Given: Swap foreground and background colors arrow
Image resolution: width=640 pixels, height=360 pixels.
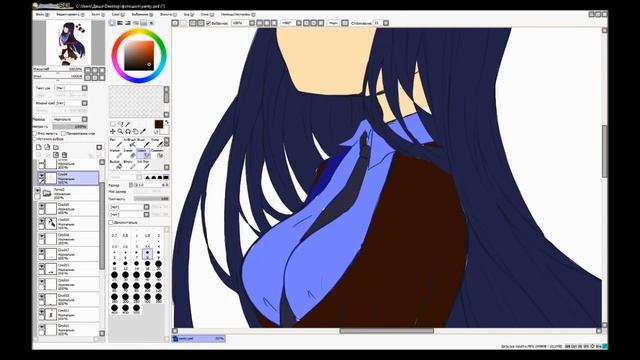Looking at the screenshot, I should click(167, 122).
